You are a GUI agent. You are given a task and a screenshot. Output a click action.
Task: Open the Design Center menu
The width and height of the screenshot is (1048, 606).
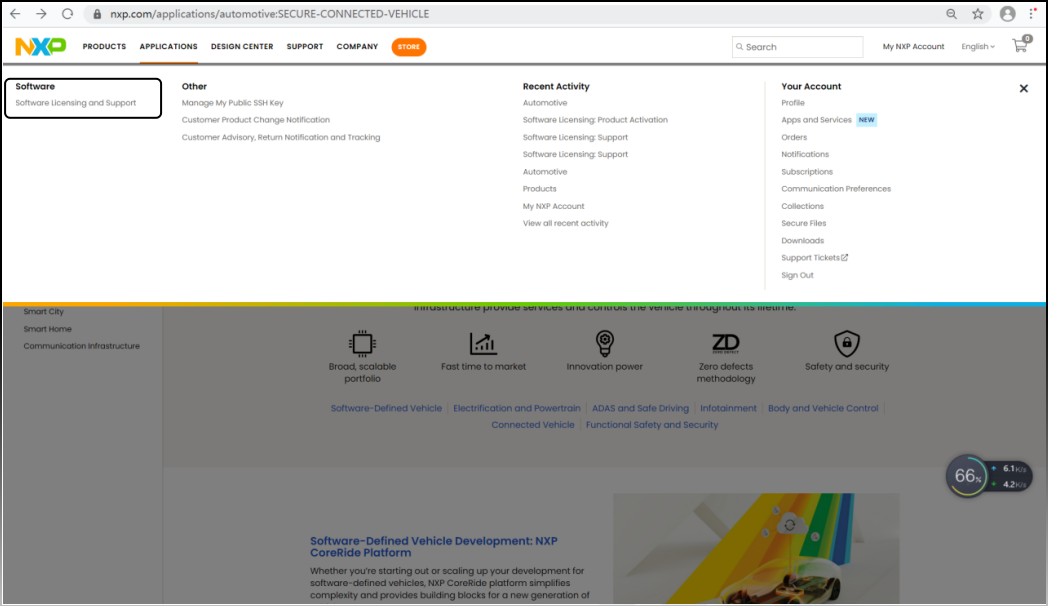coord(241,47)
